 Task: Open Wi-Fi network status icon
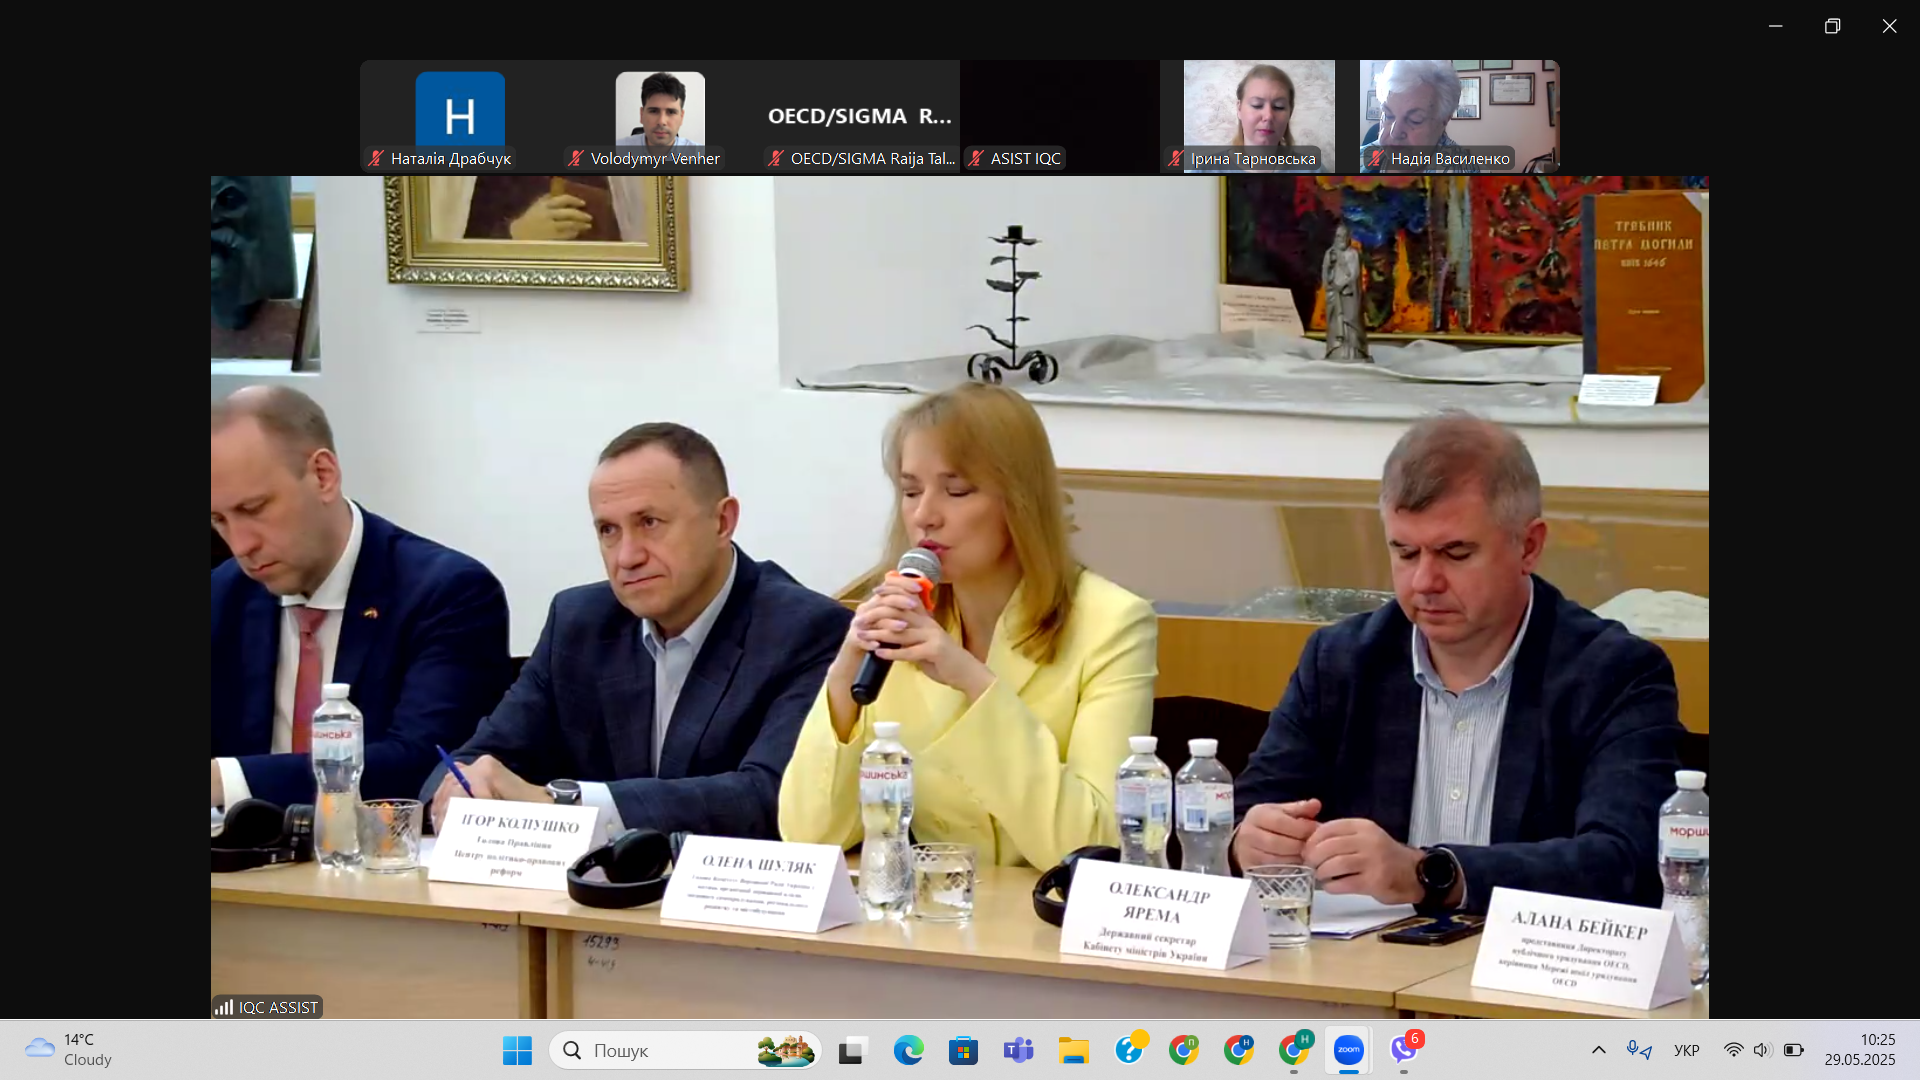tap(1733, 1050)
